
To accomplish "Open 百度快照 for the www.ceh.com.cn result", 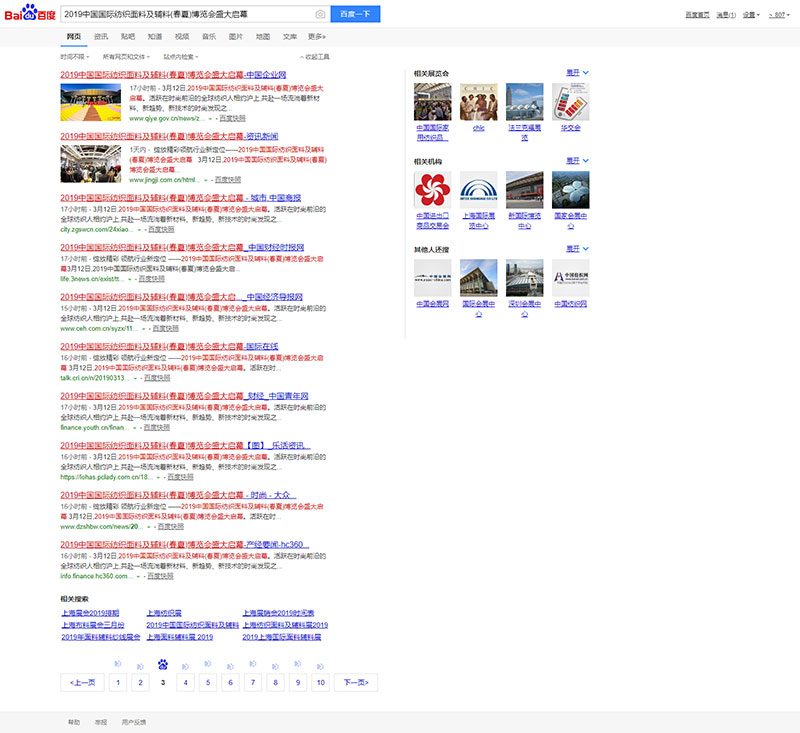I will 166,328.
